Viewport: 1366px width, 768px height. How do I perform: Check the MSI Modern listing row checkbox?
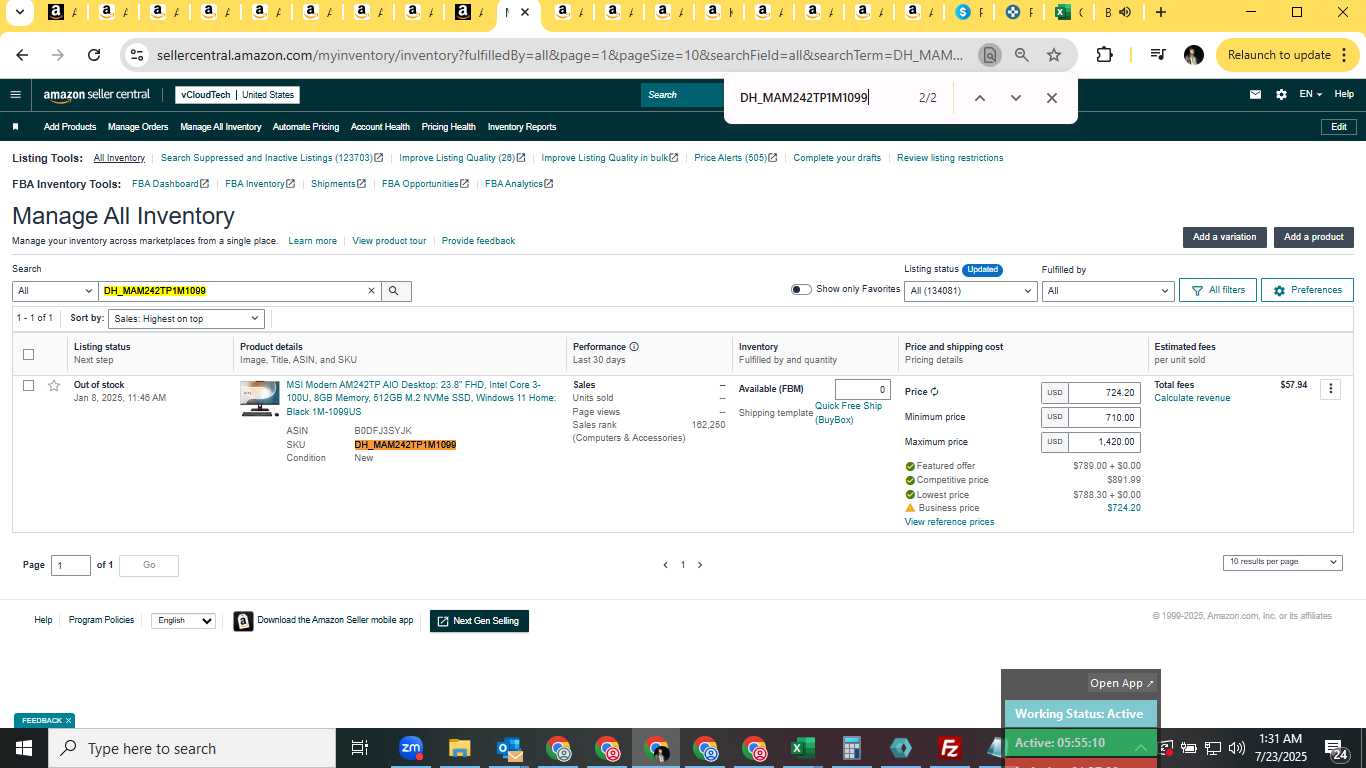point(28,386)
